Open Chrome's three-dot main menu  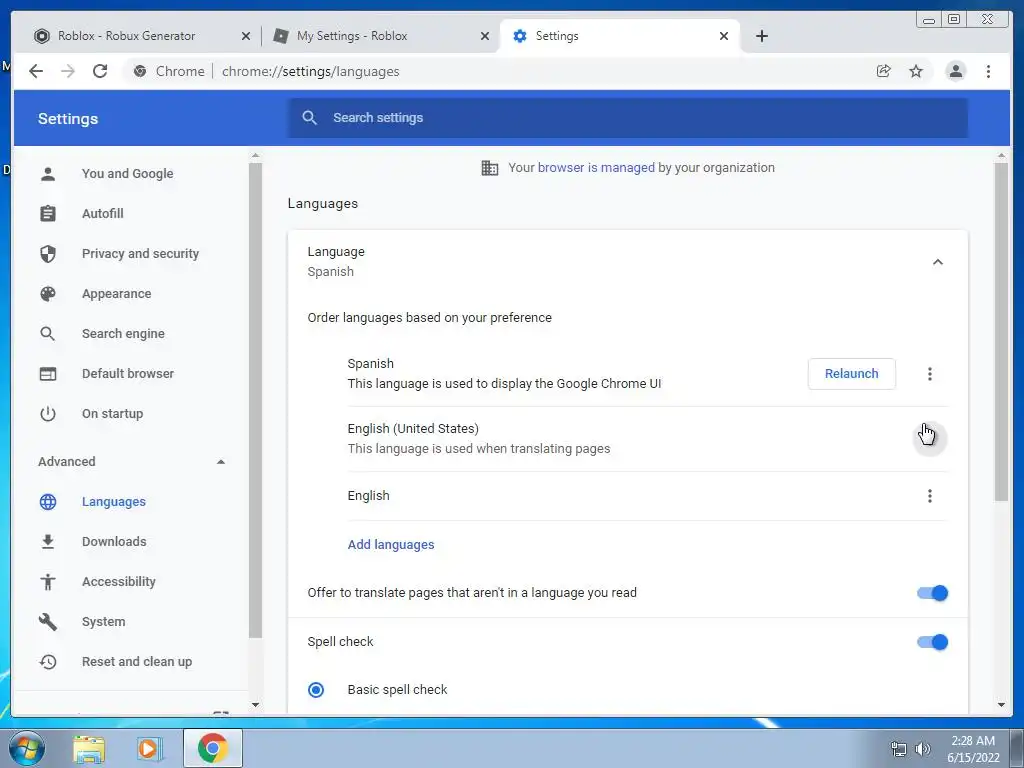[988, 71]
